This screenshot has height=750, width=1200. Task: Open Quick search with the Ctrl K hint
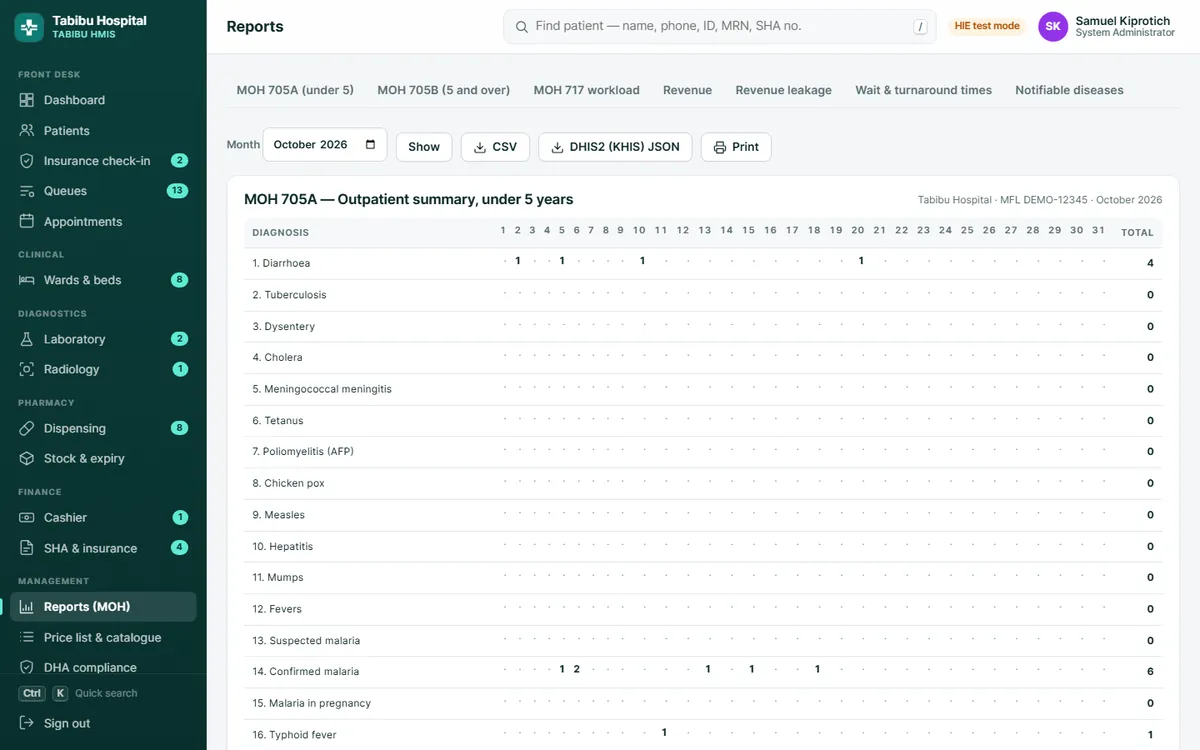pos(78,693)
